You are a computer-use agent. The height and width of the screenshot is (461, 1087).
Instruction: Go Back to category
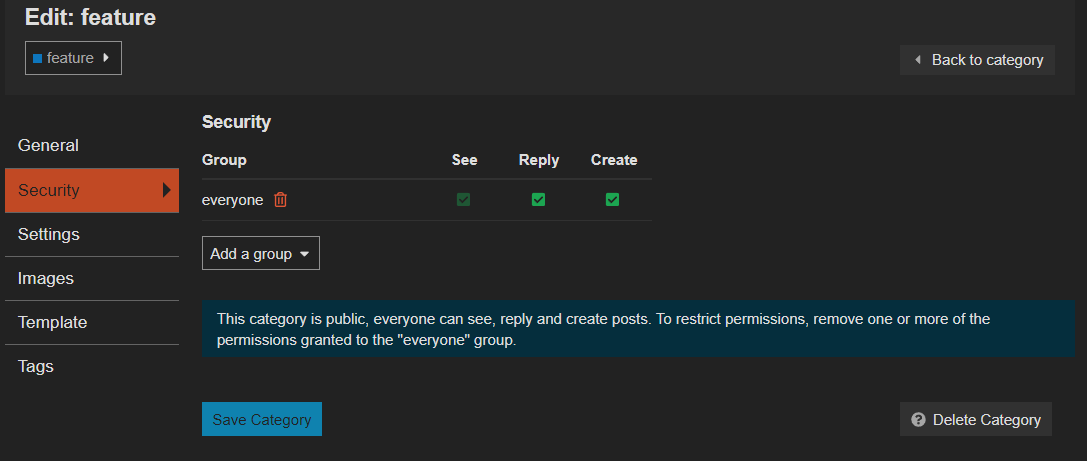click(x=977, y=60)
